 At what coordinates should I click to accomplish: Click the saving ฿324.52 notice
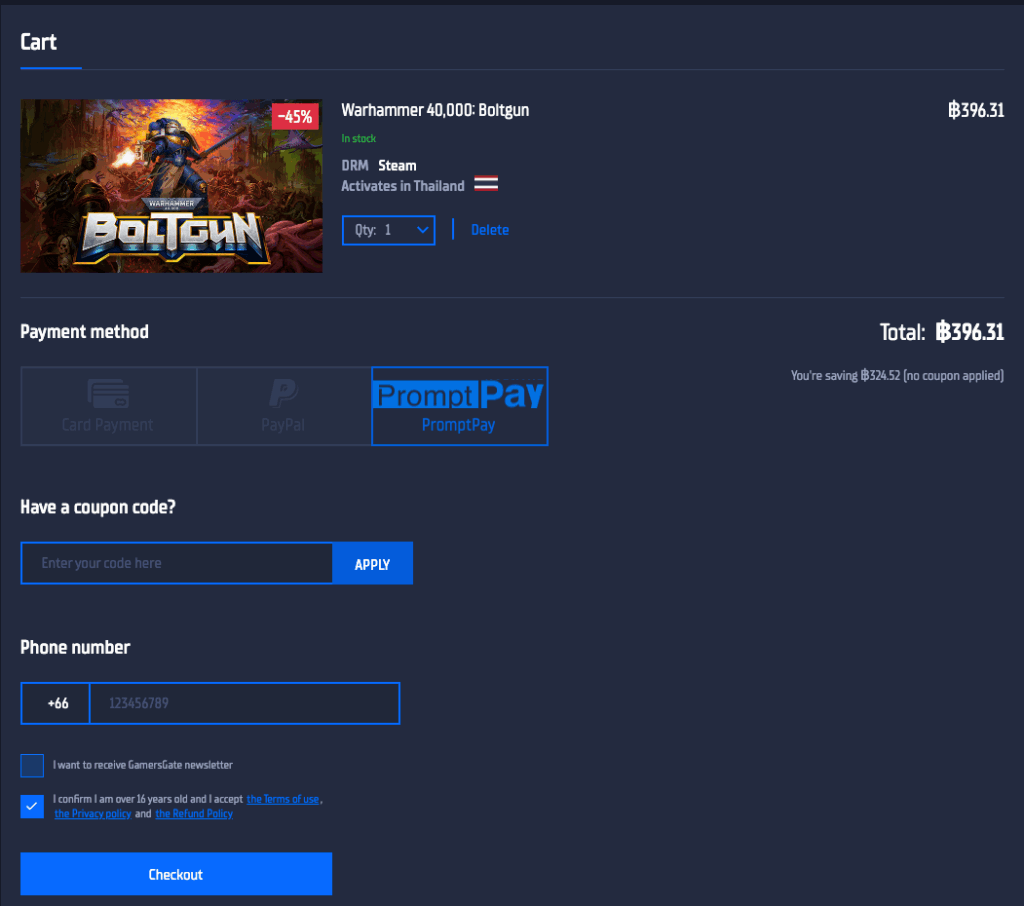point(897,376)
